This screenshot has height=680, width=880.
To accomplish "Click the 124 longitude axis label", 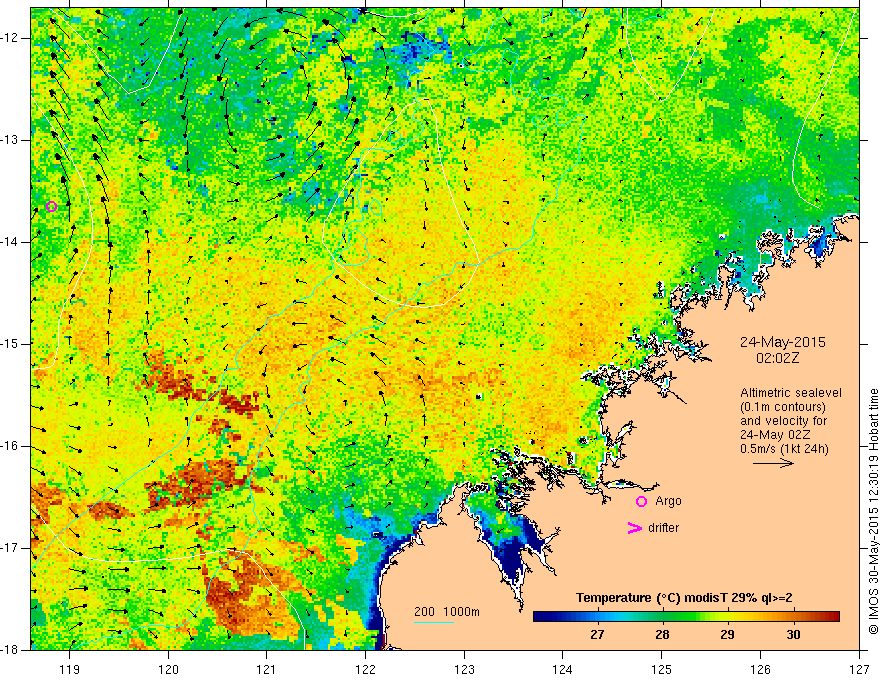I will click(x=563, y=669).
